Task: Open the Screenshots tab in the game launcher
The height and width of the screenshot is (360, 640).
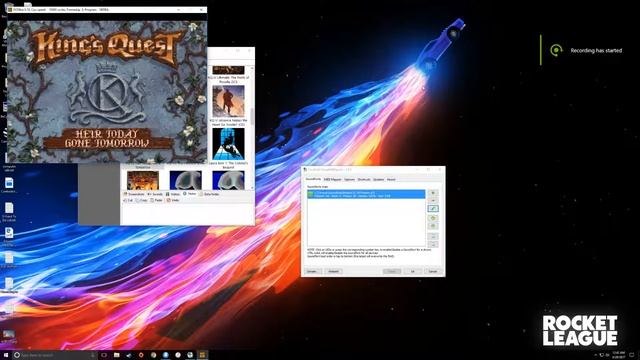Action: pos(134,194)
